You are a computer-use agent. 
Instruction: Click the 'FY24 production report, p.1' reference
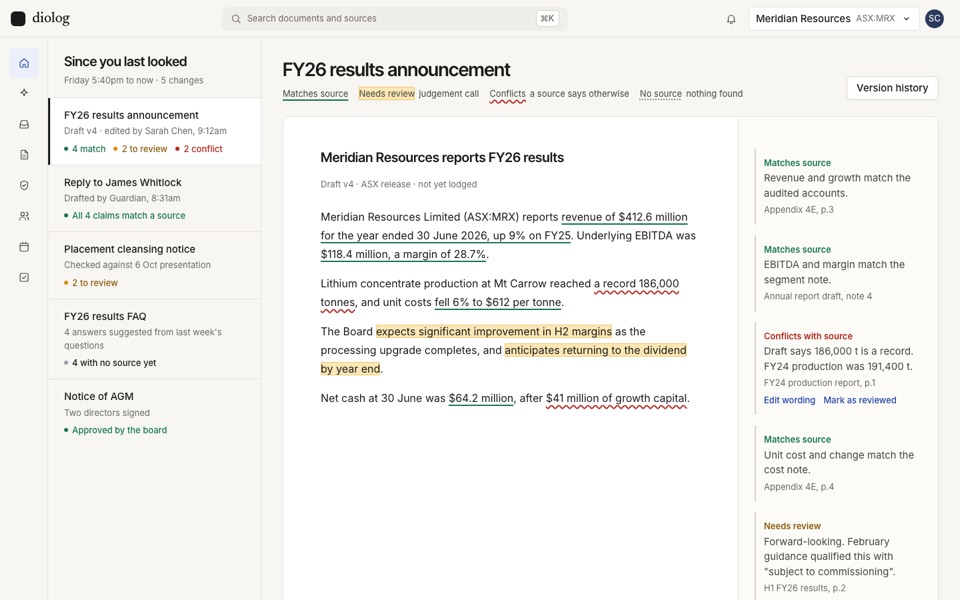tap(819, 383)
